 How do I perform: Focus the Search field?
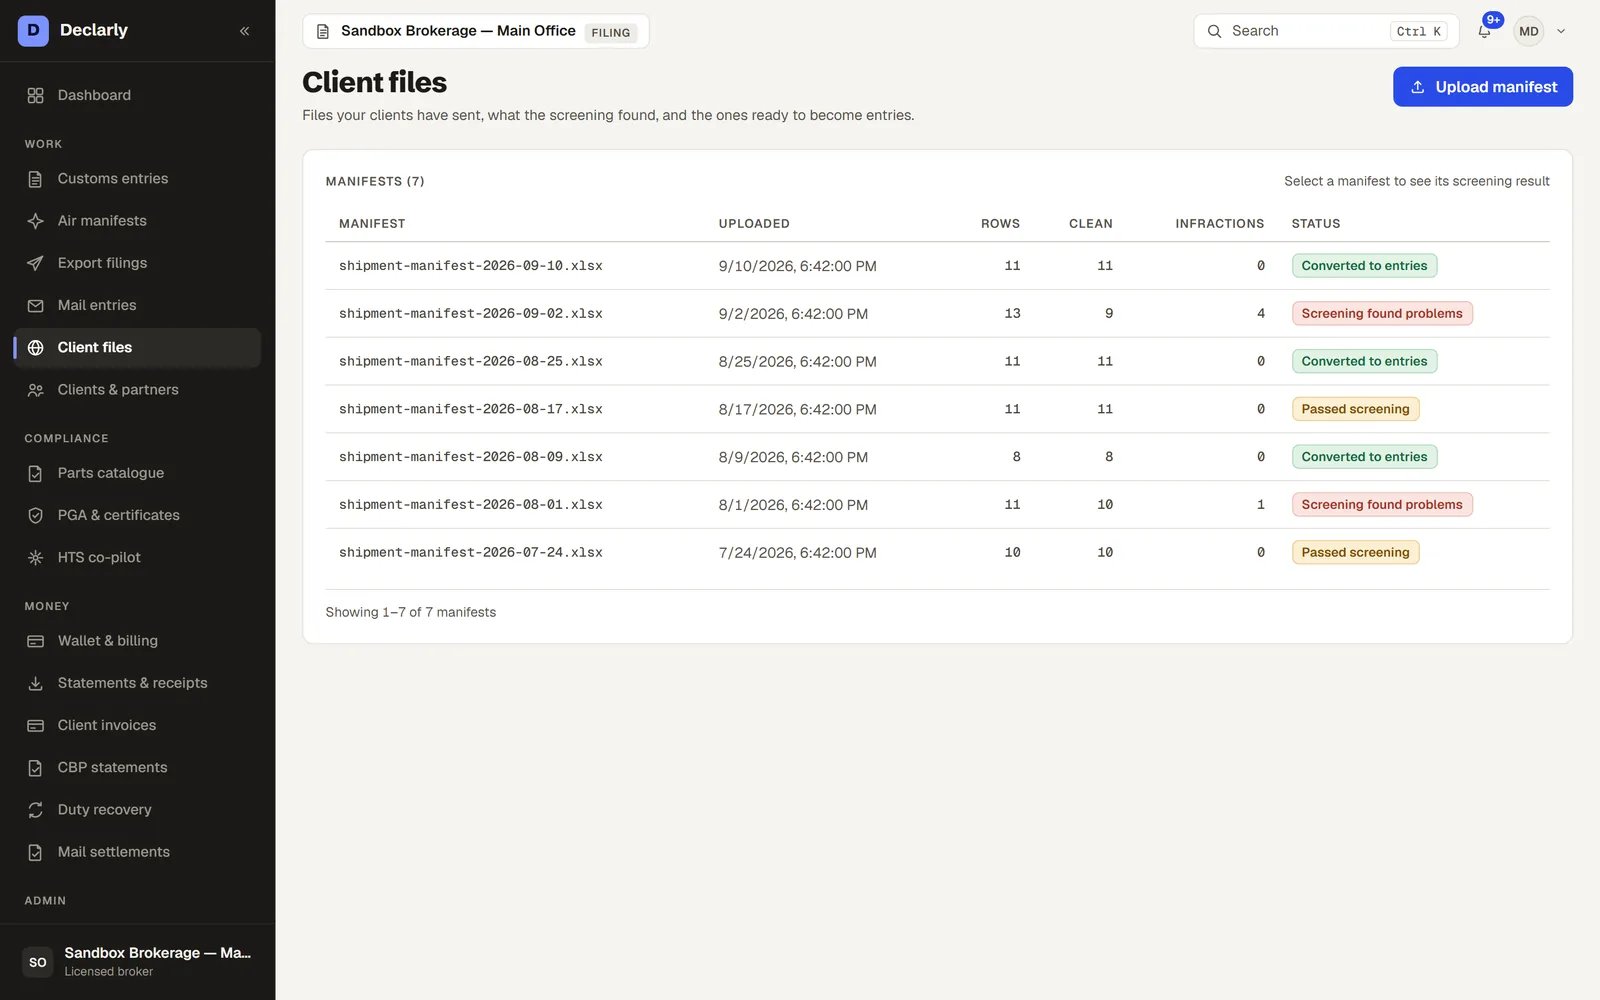coord(1326,31)
